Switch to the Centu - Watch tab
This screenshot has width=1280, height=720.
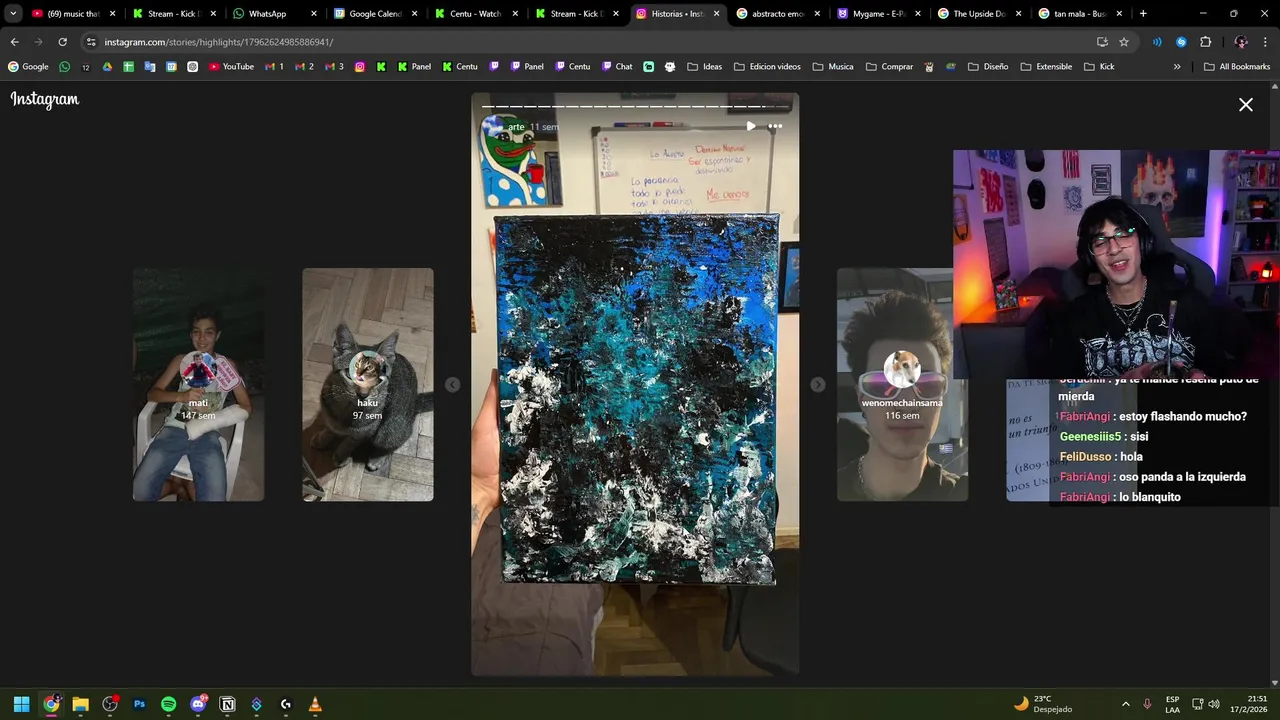click(476, 14)
